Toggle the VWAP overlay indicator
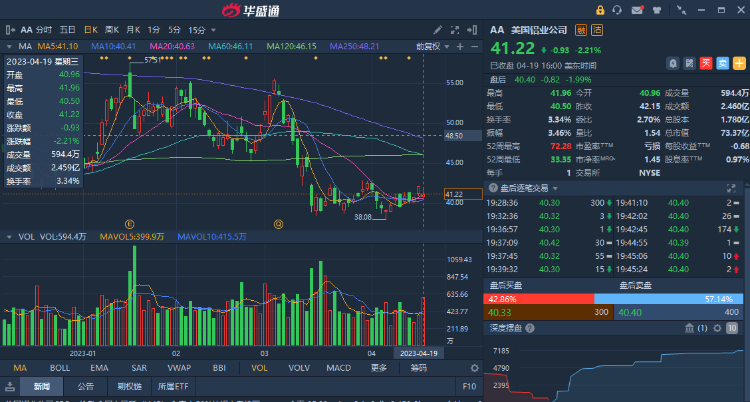The height and width of the screenshot is (402, 750). click(x=179, y=368)
